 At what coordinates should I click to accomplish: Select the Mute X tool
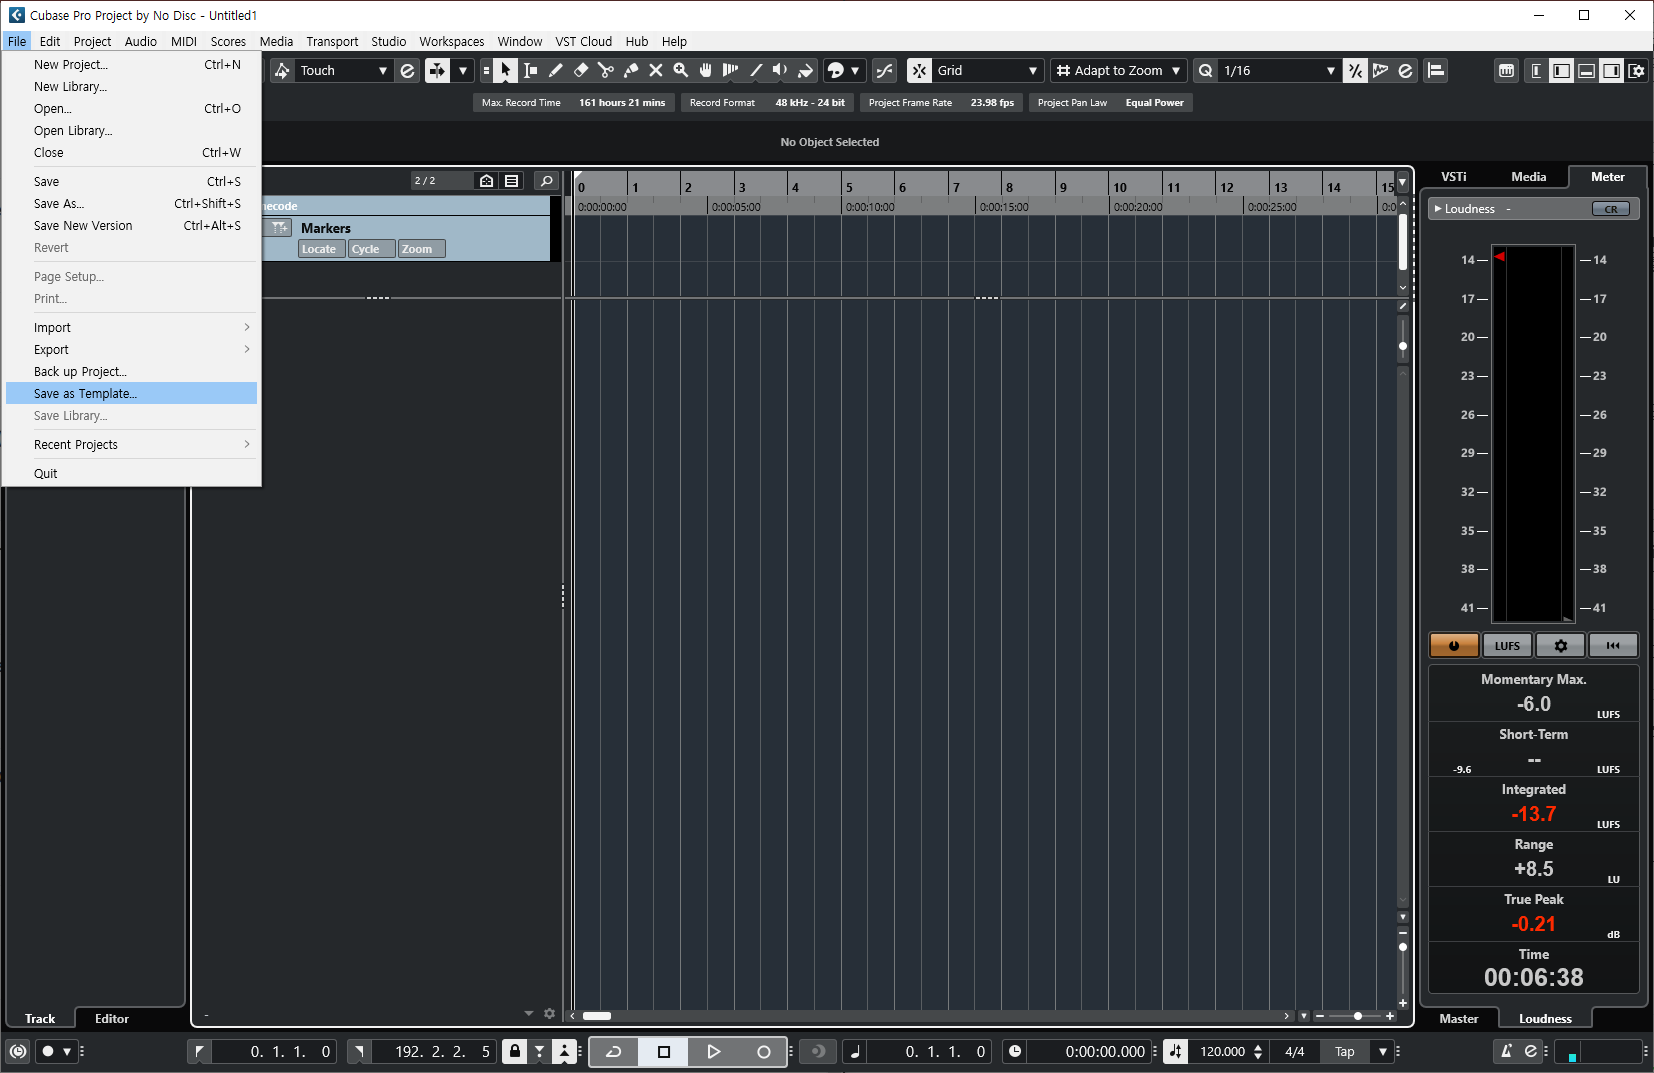tap(655, 70)
